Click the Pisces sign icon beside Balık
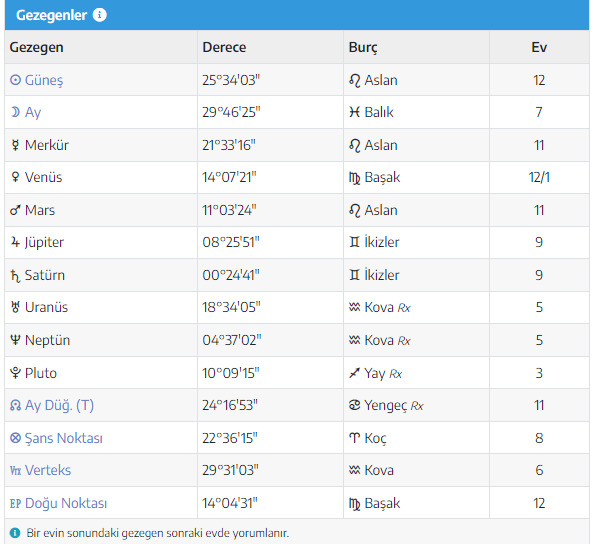This screenshot has width=594, height=544. 355,112
